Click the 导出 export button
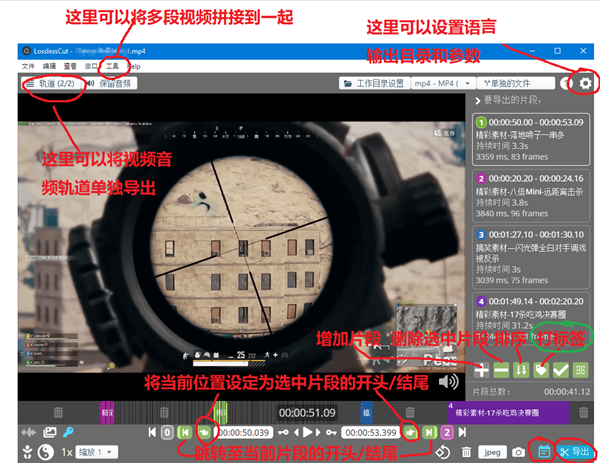Image resolution: width=600 pixels, height=463 pixels. (x=573, y=451)
